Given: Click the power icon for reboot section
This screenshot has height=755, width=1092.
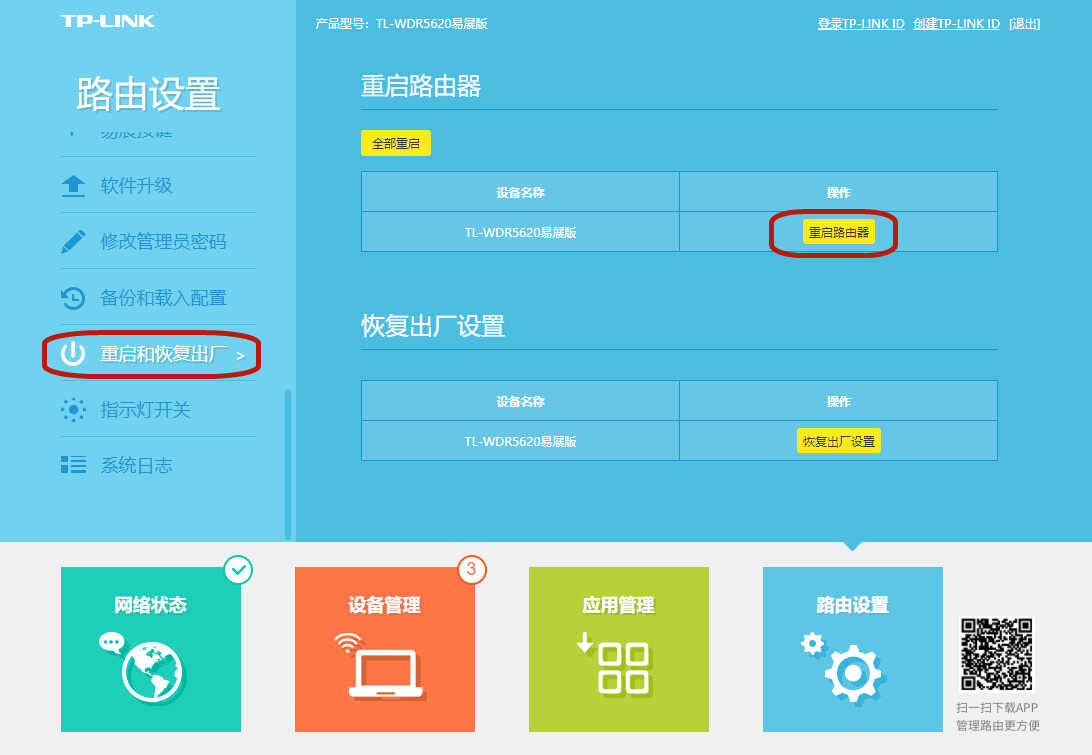Looking at the screenshot, I should [x=73, y=354].
